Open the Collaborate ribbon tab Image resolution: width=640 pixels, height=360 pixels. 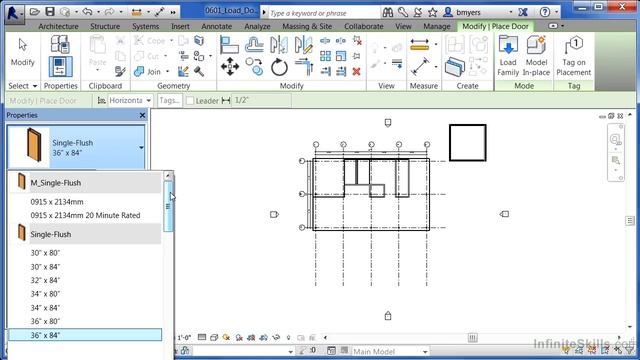tap(364, 26)
